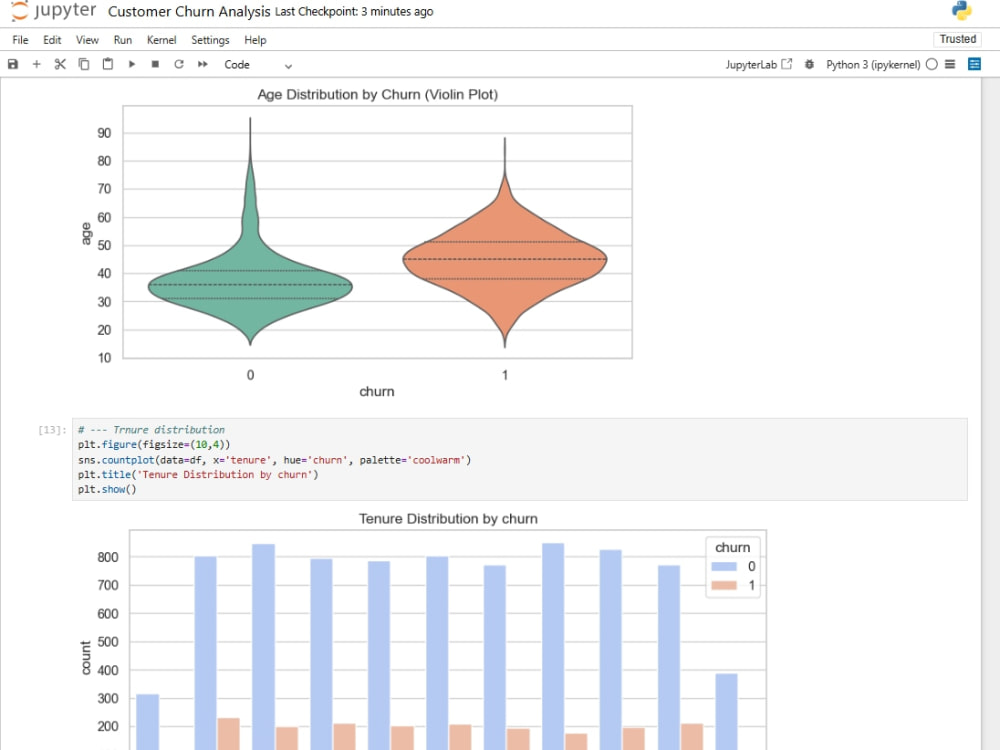Viewport: 1000px width, 750px height.
Task: Click the Jupyter logo
Action: coord(54,11)
